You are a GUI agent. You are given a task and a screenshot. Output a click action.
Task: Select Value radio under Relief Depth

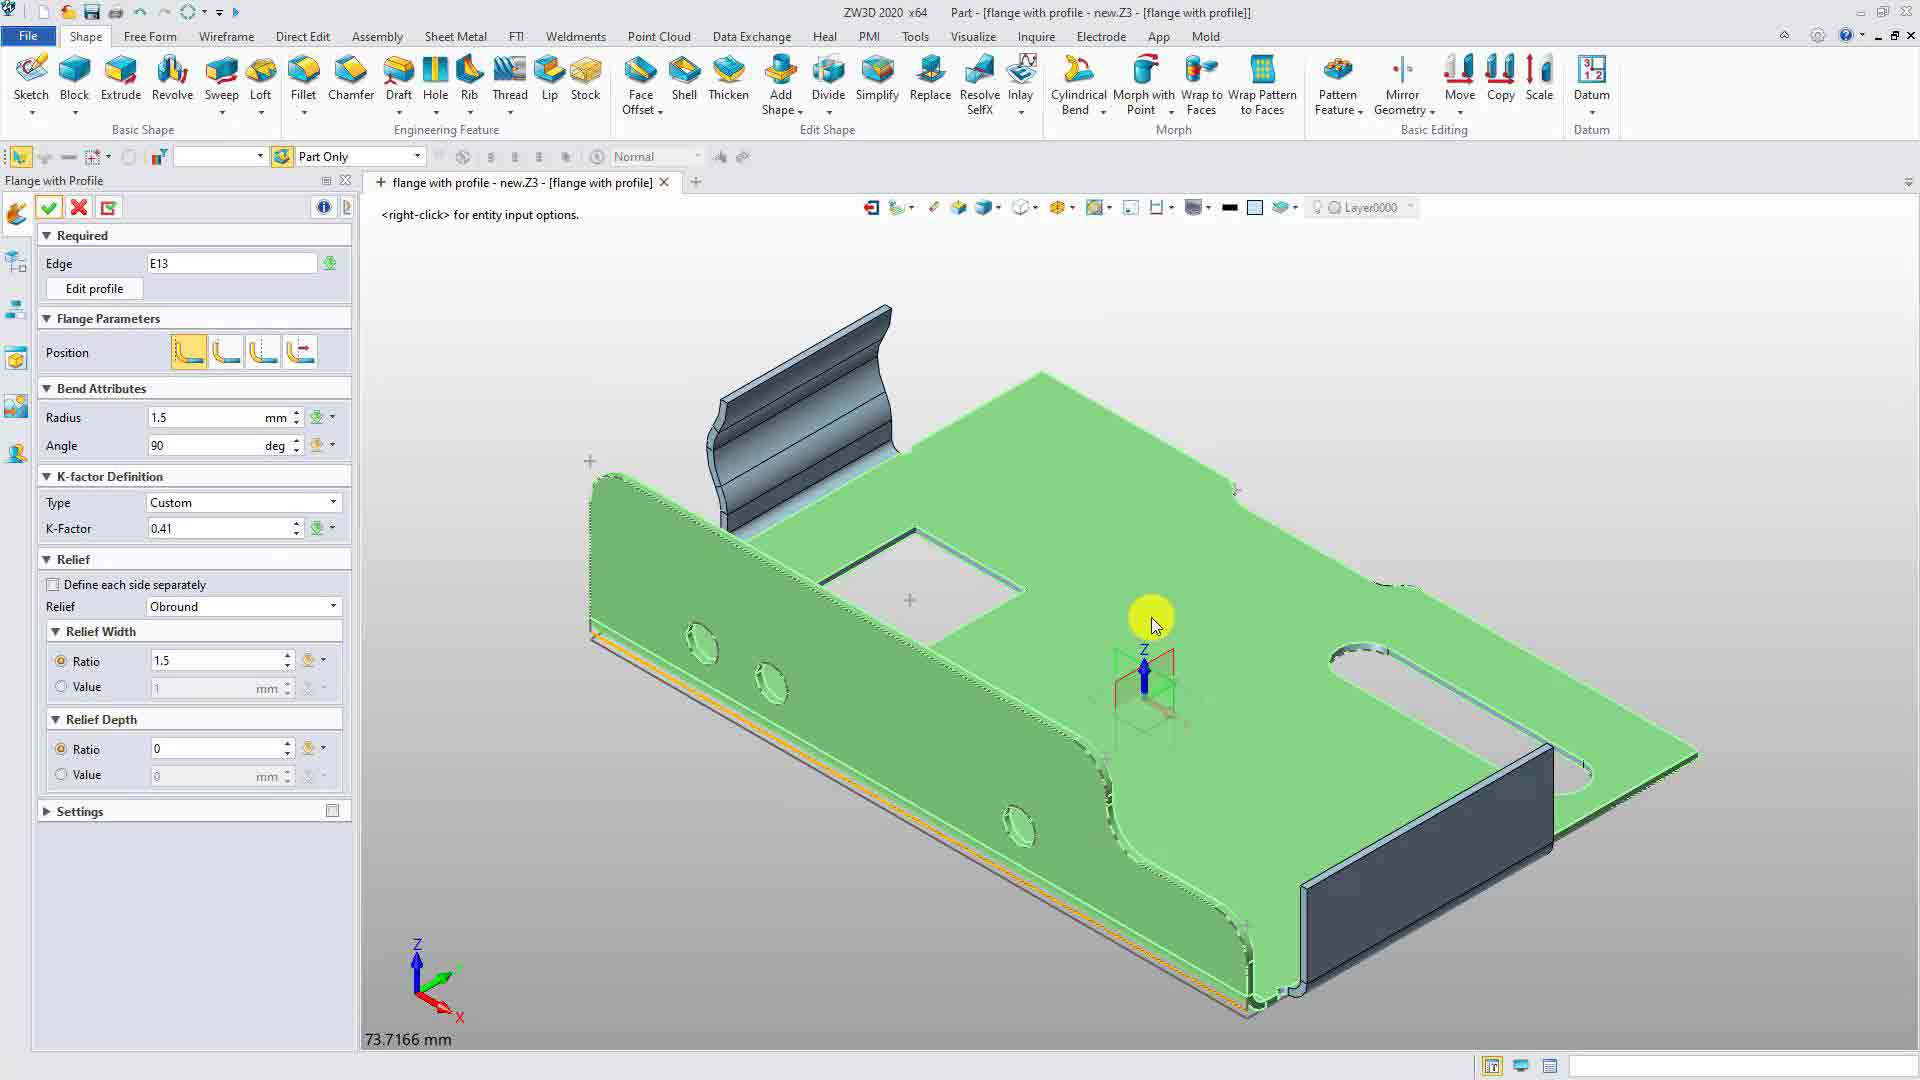(61, 775)
